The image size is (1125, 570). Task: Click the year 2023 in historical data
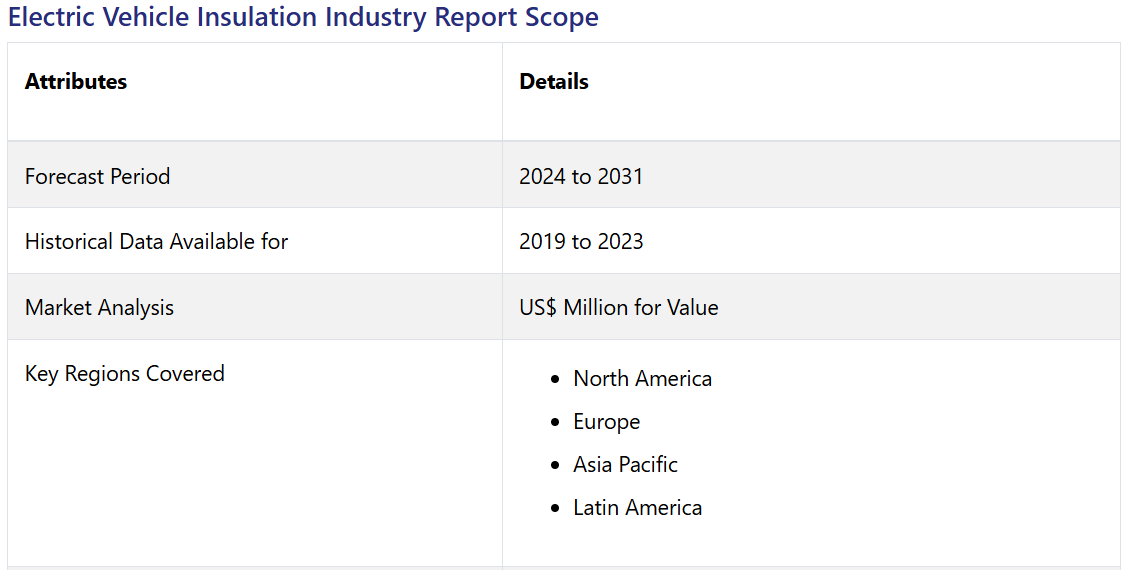pyautogui.click(x=620, y=241)
